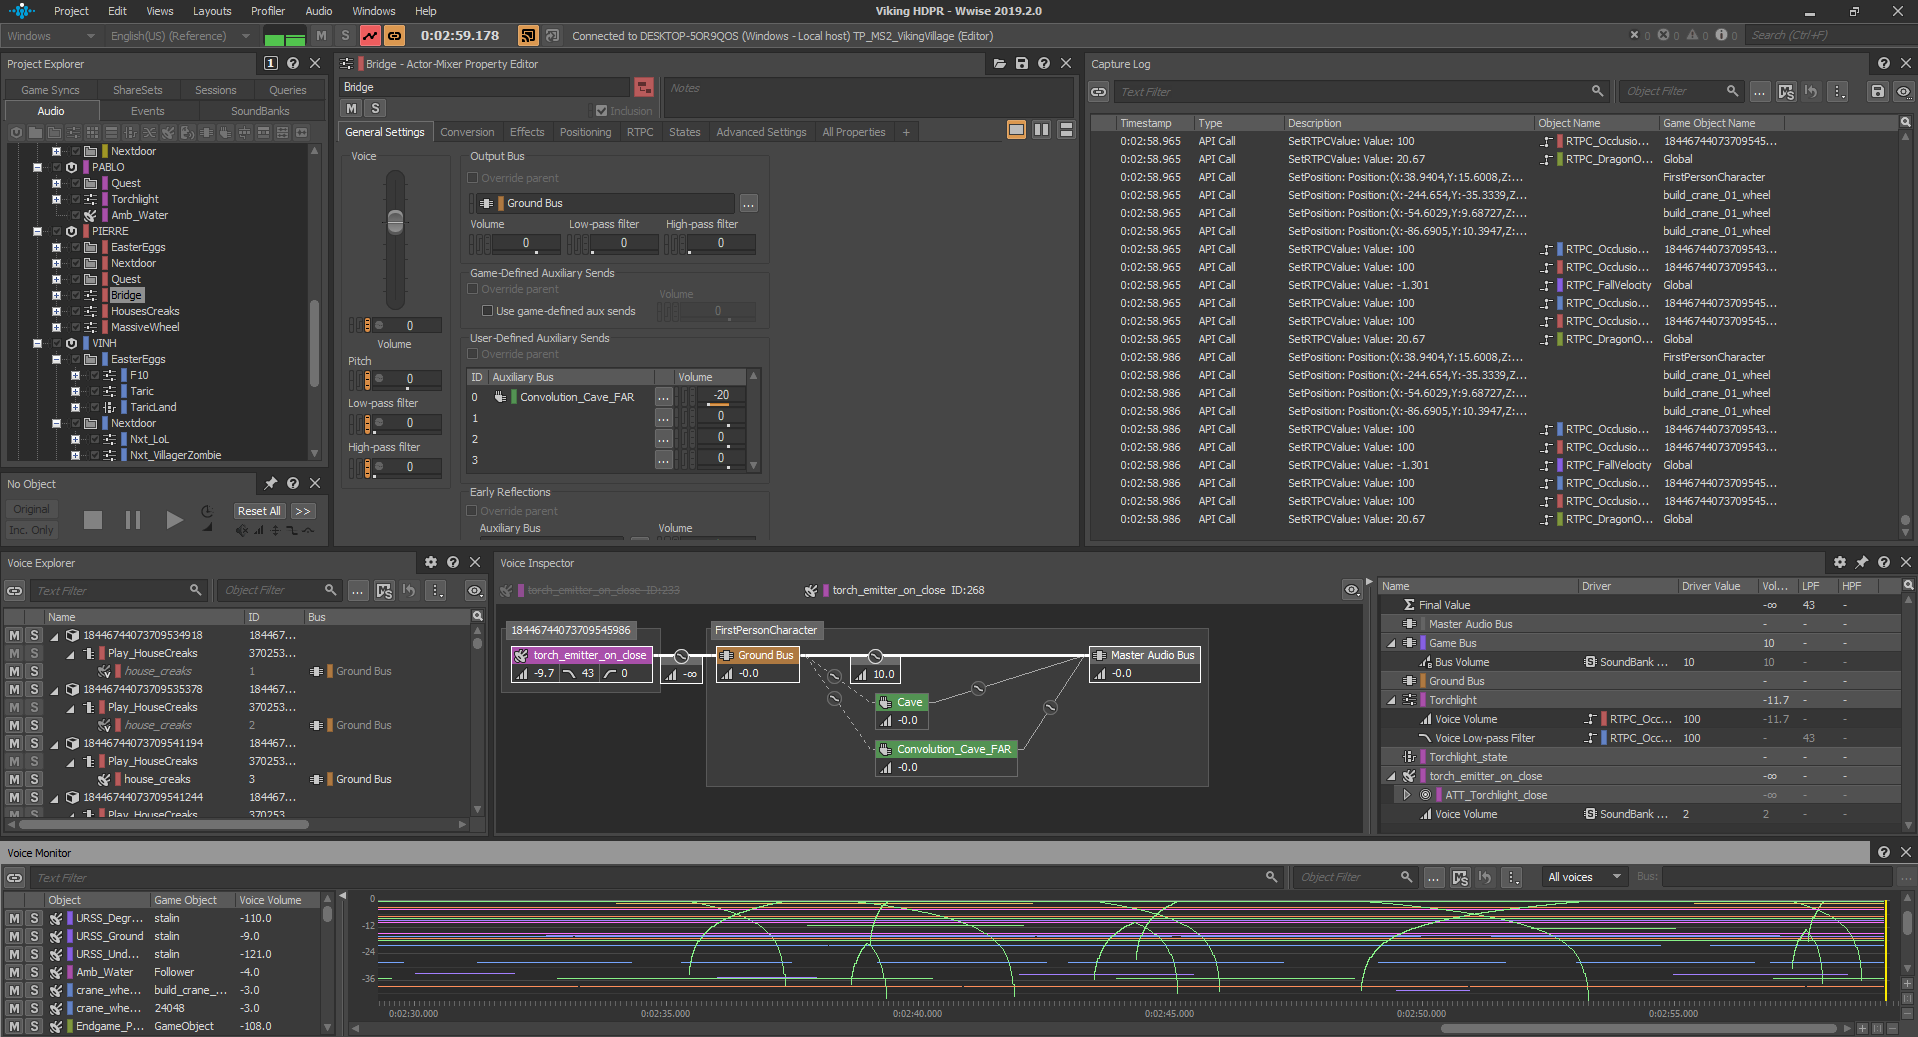Toggle Use game-defined aux sends
Image resolution: width=1918 pixels, height=1037 pixels.
[487, 311]
